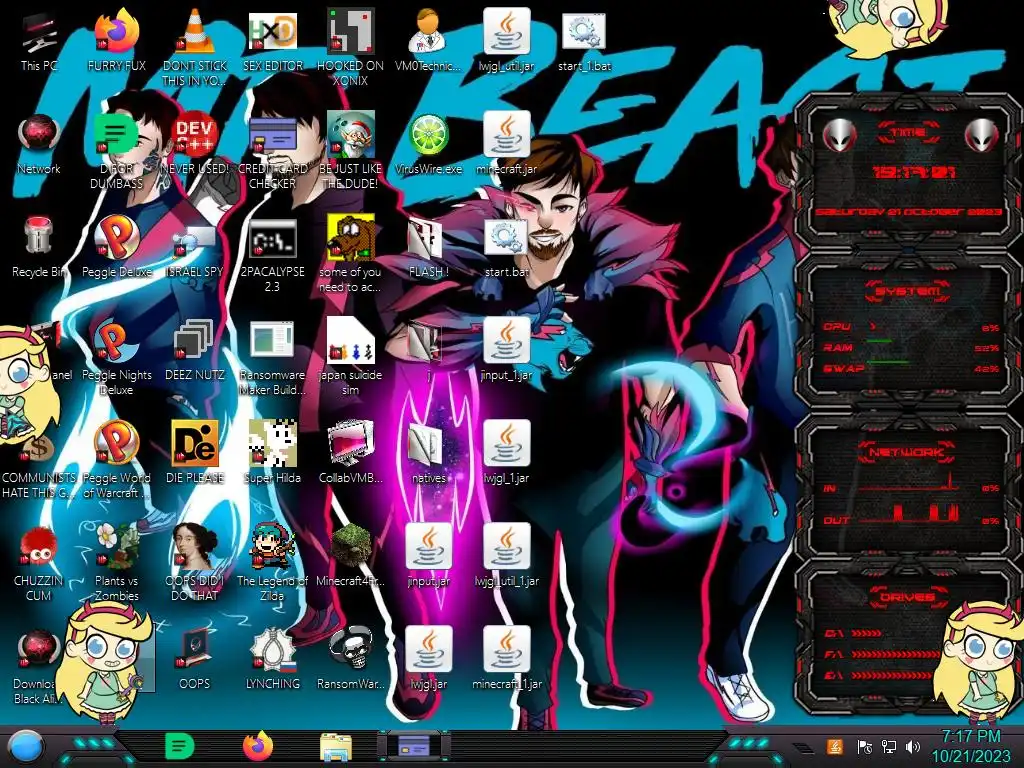Switch to the active credit card app taskbar button
The image size is (1024, 768).
[x=414, y=746]
